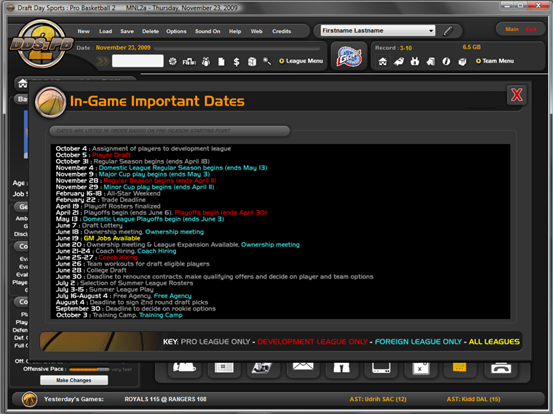The width and height of the screenshot is (553, 414).
Task: Click the info icon in team toolbar
Action: point(446,62)
